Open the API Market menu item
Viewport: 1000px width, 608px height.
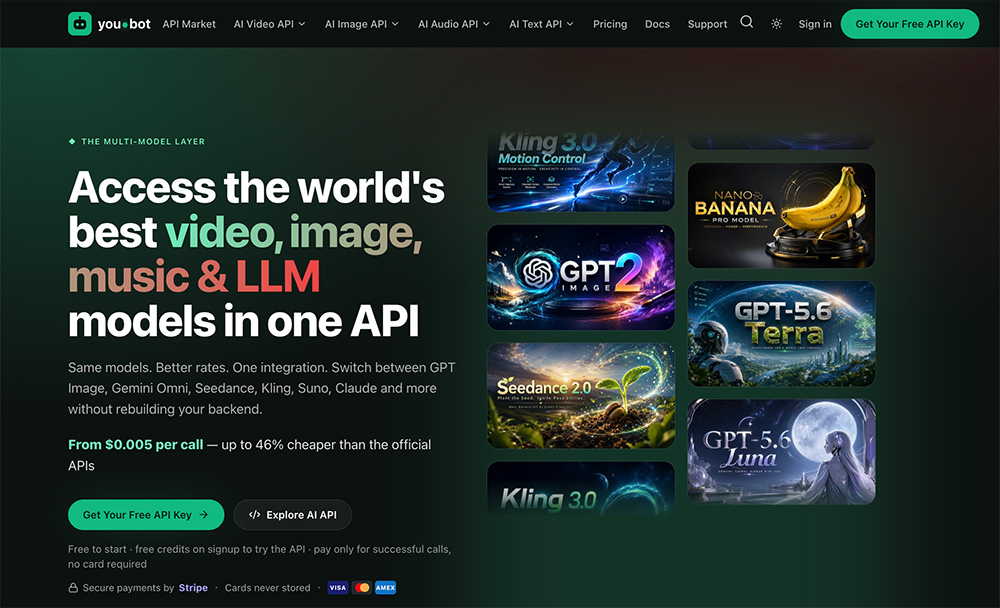[189, 24]
